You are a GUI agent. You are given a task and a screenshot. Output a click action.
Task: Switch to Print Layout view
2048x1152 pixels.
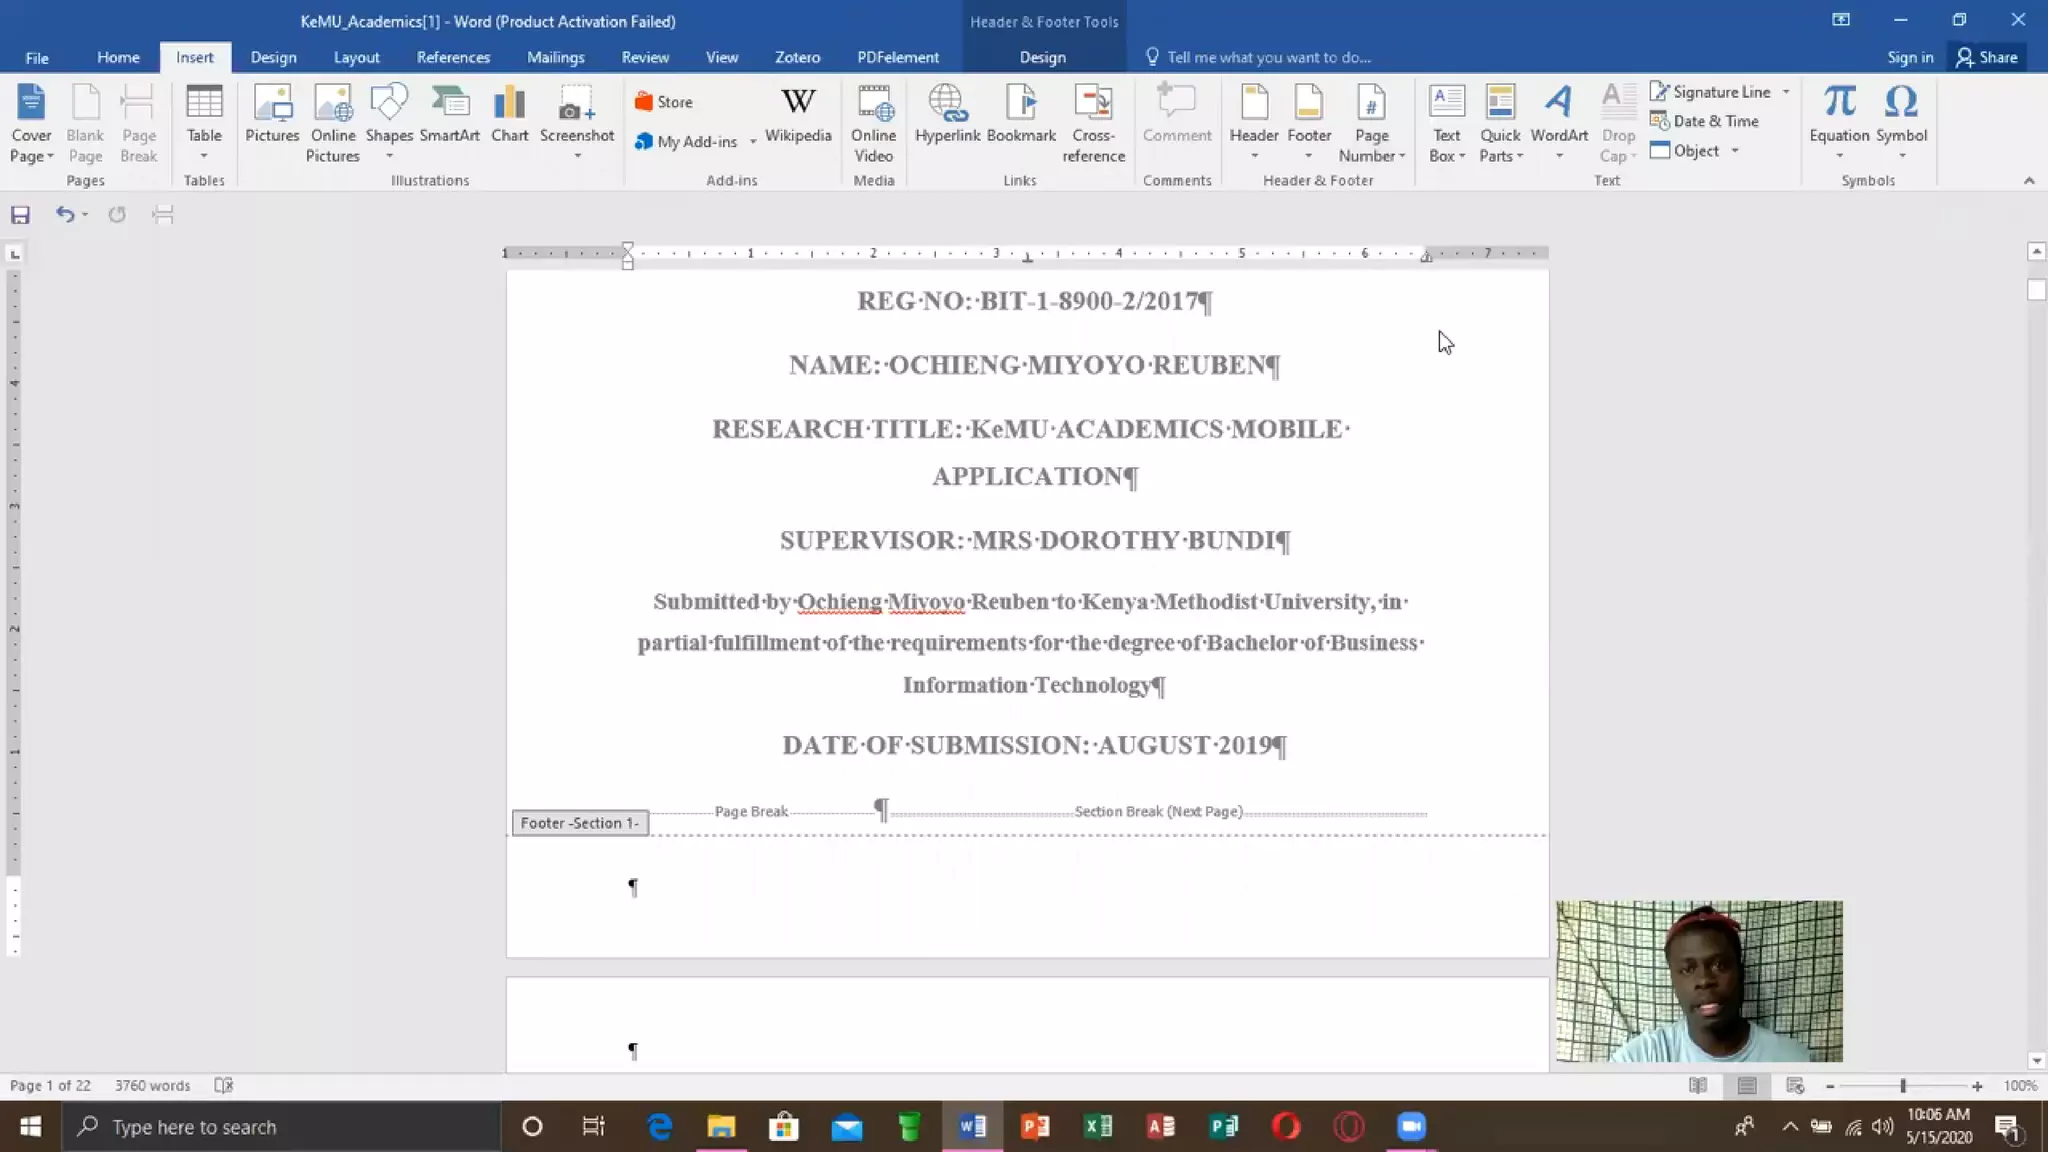click(x=1747, y=1086)
